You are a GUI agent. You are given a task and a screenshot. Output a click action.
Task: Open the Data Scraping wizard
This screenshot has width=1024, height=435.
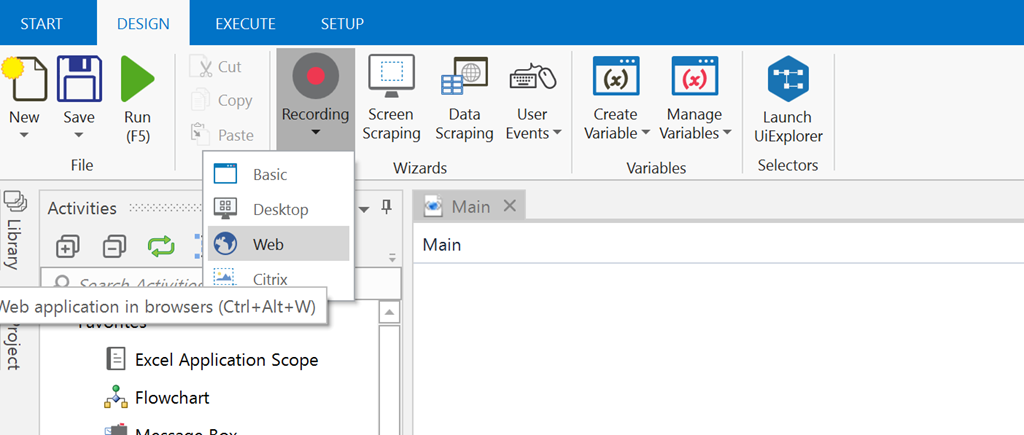tap(464, 98)
